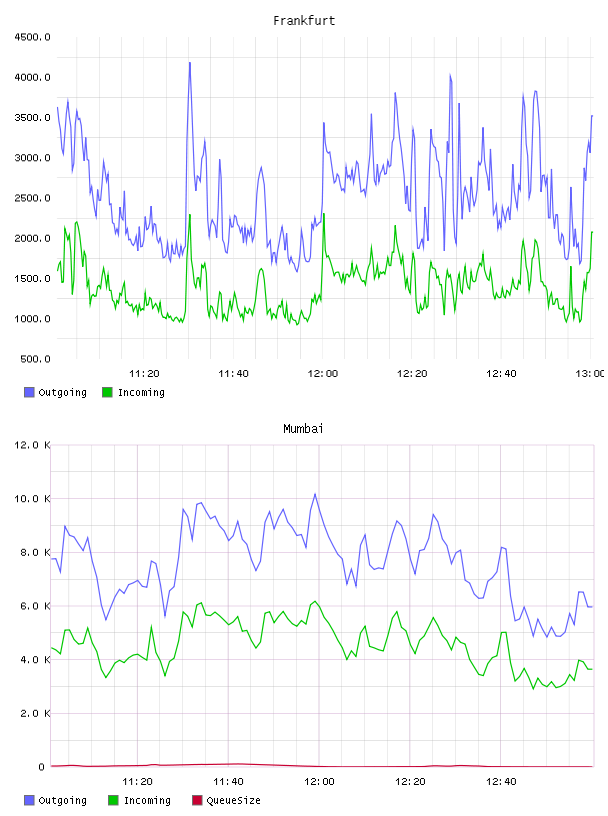Click the Outgoing legend label under Mumbai chart
Screen dimensions: 608x816
point(63,800)
